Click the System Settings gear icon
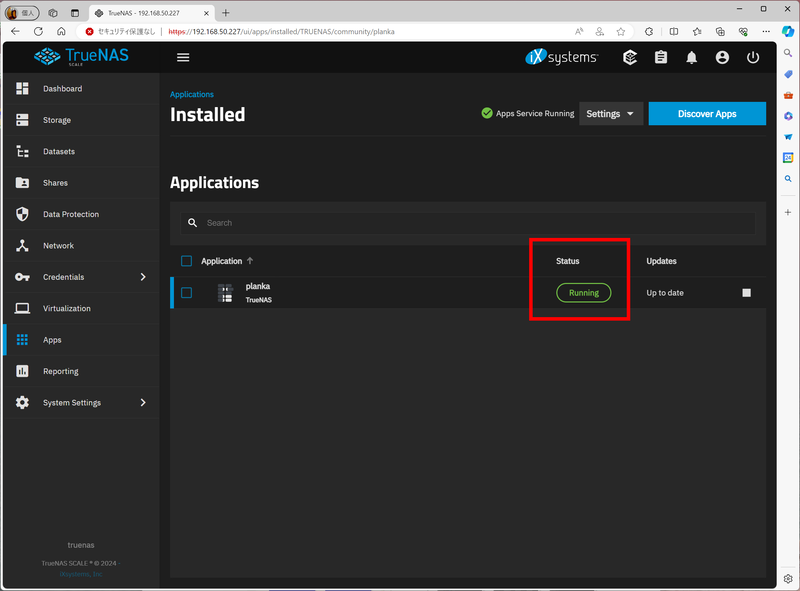Viewport: 800px width, 591px height. pyautogui.click(x=22, y=403)
